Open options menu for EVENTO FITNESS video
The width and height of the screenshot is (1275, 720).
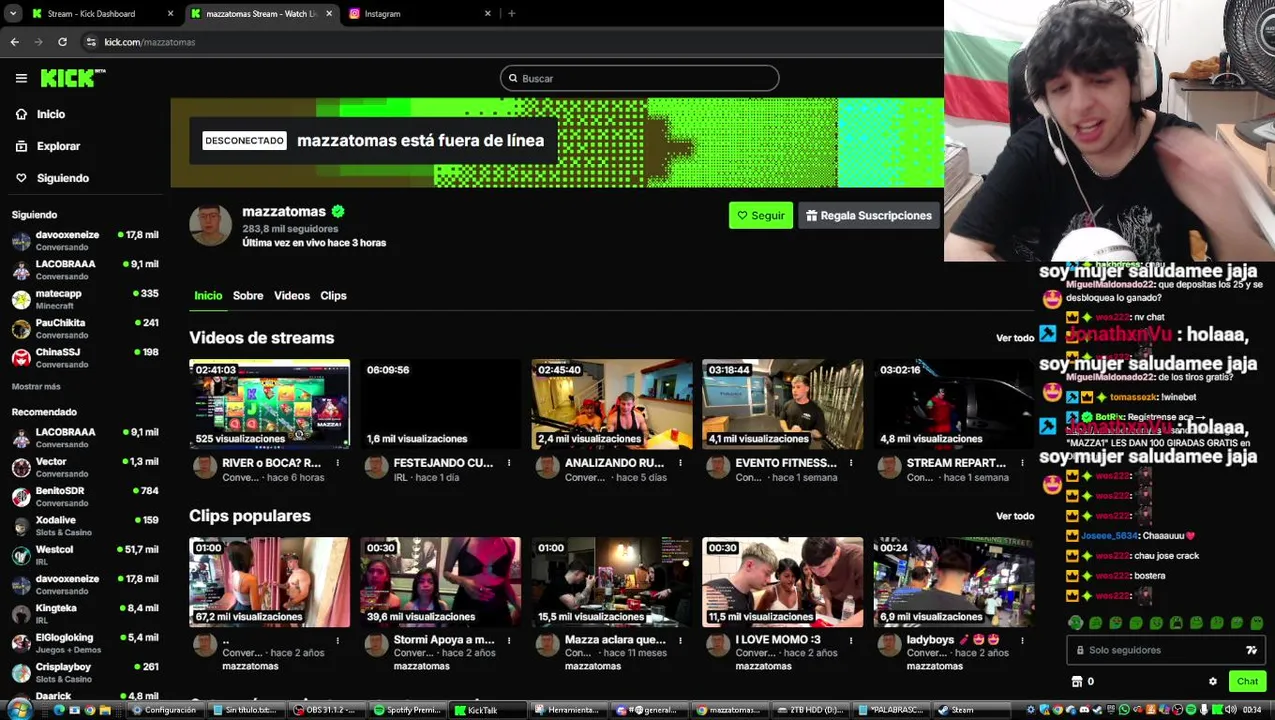tap(851, 463)
